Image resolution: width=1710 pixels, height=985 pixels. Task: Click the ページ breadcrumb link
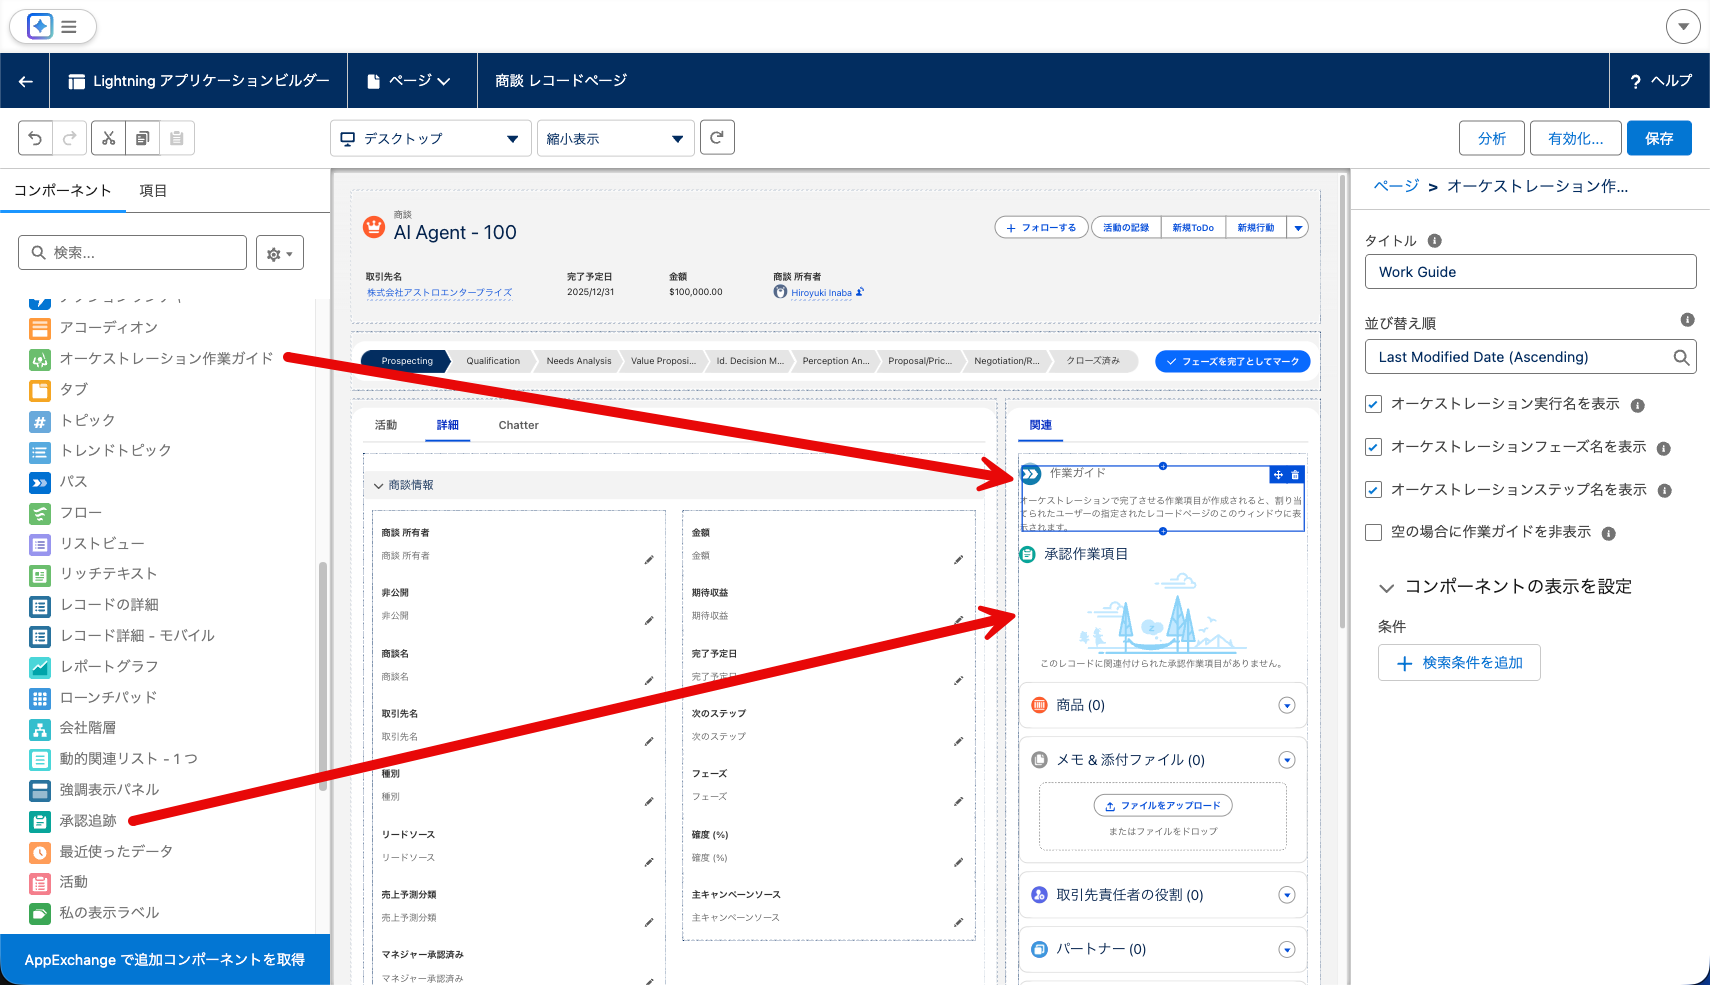(1395, 186)
